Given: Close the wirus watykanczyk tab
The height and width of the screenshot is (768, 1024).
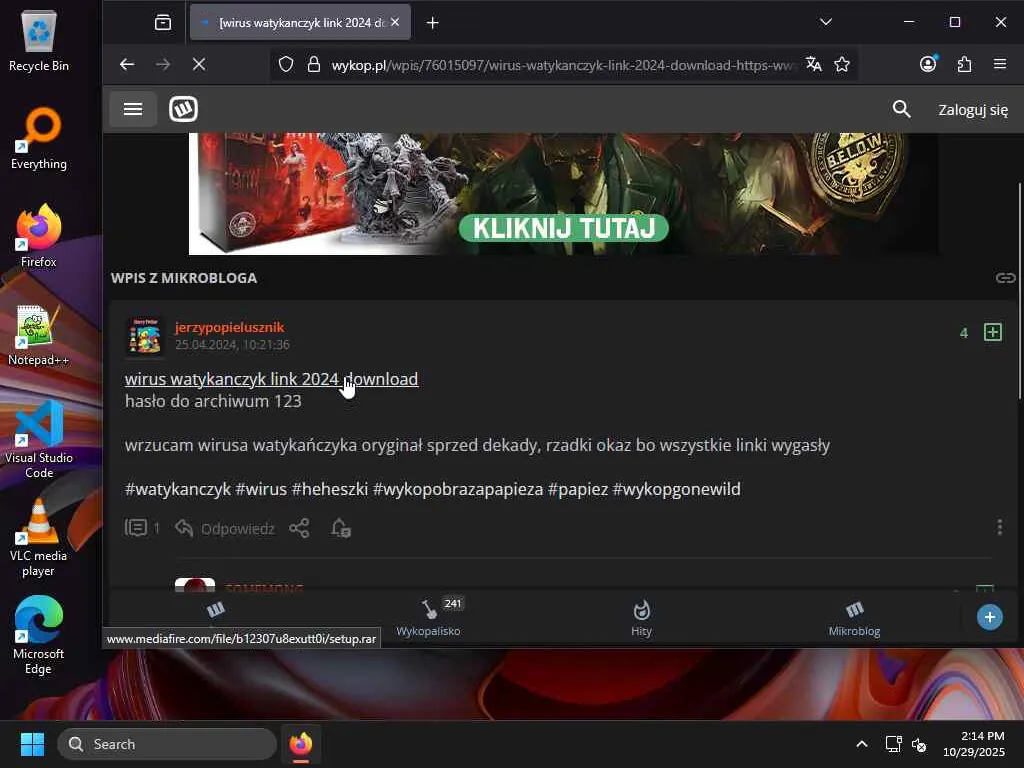Looking at the screenshot, I should pyautogui.click(x=395, y=22).
